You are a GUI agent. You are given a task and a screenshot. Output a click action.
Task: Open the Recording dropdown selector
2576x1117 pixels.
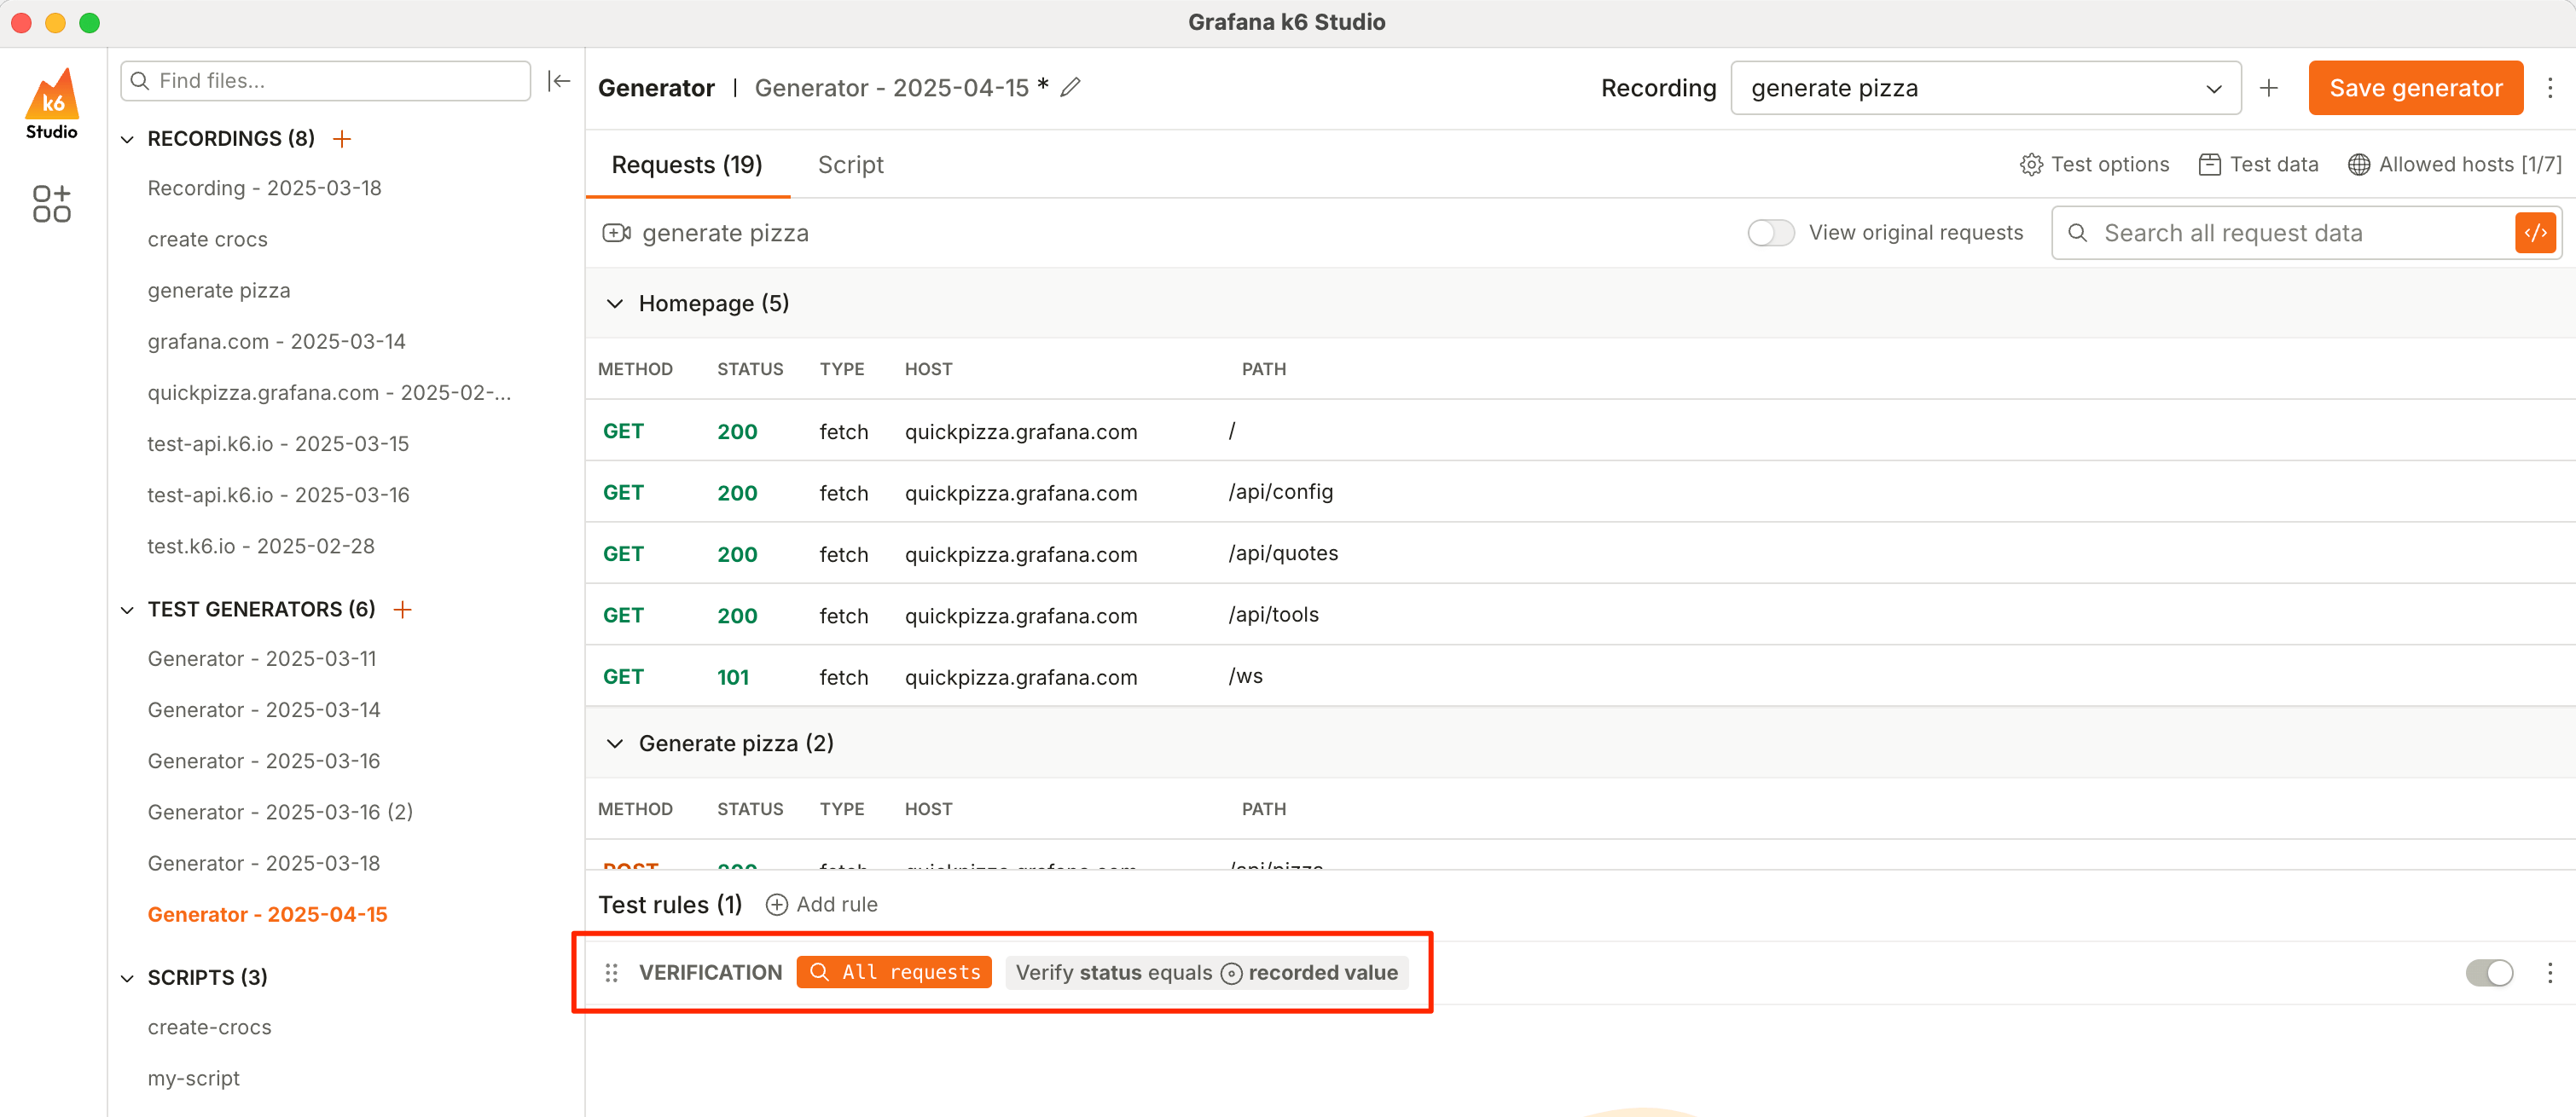click(x=1985, y=88)
